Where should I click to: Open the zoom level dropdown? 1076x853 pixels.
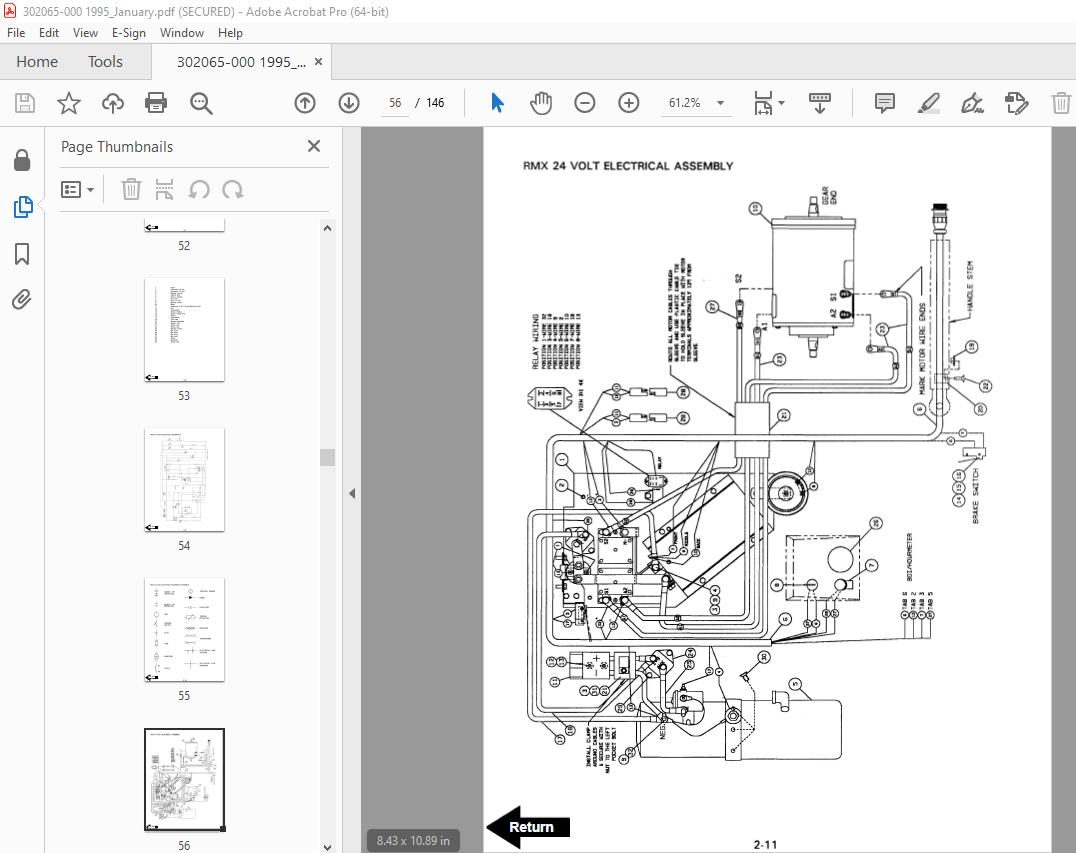coord(721,103)
